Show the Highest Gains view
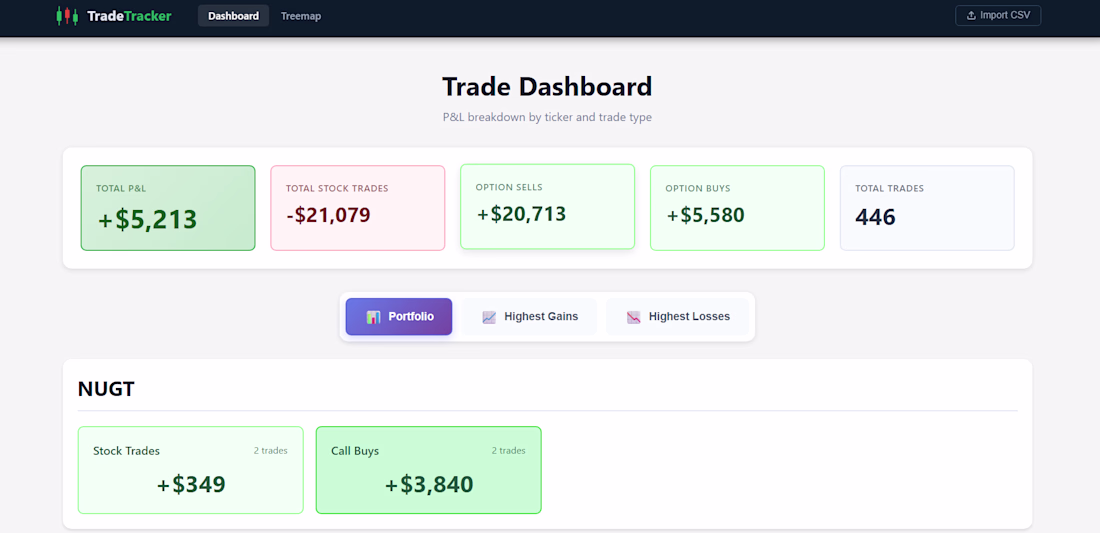 tap(529, 317)
